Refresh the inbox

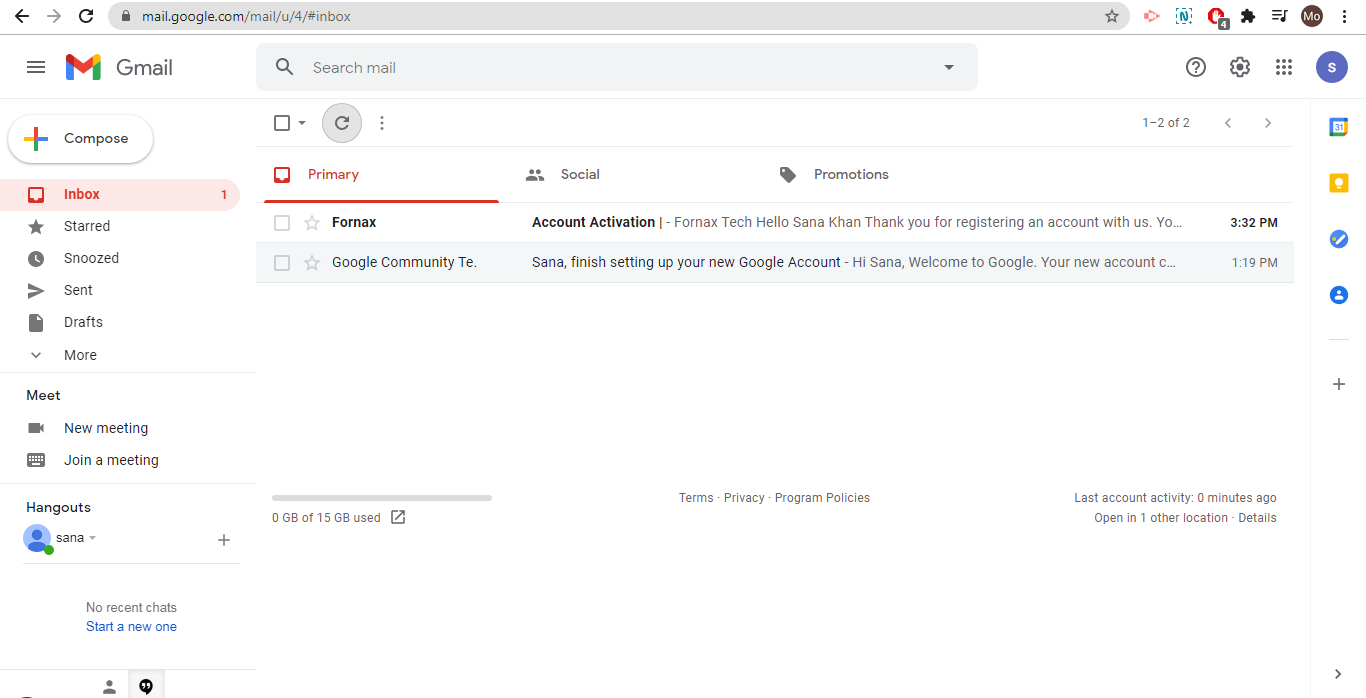[342, 123]
